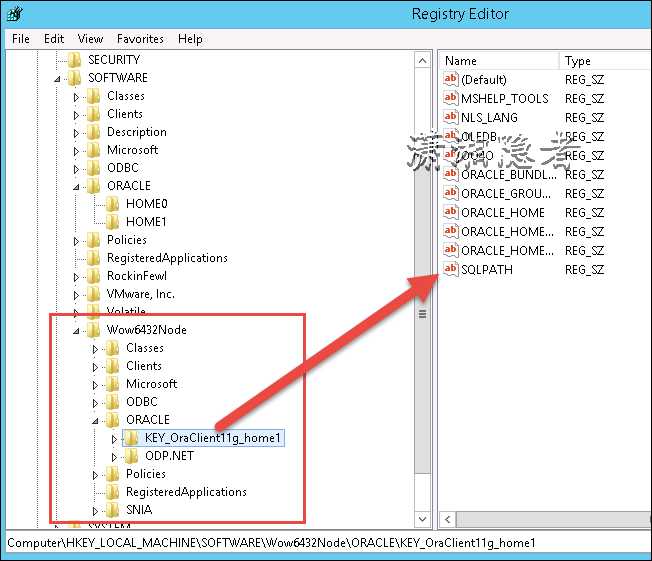Select the ODBC key under Wow6432Node
Image resolution: width=652 pixels, height=561 pixels.
coord(142,402)
